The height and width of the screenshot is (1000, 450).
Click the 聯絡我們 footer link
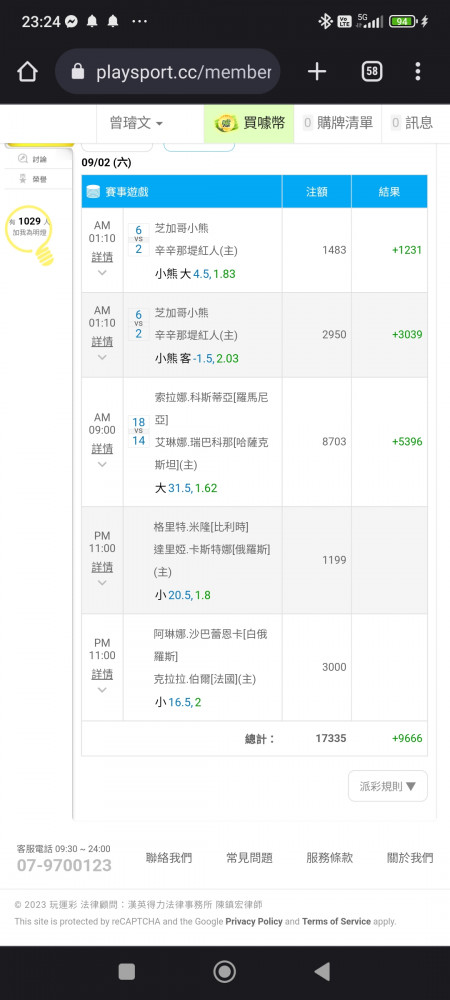169,858
